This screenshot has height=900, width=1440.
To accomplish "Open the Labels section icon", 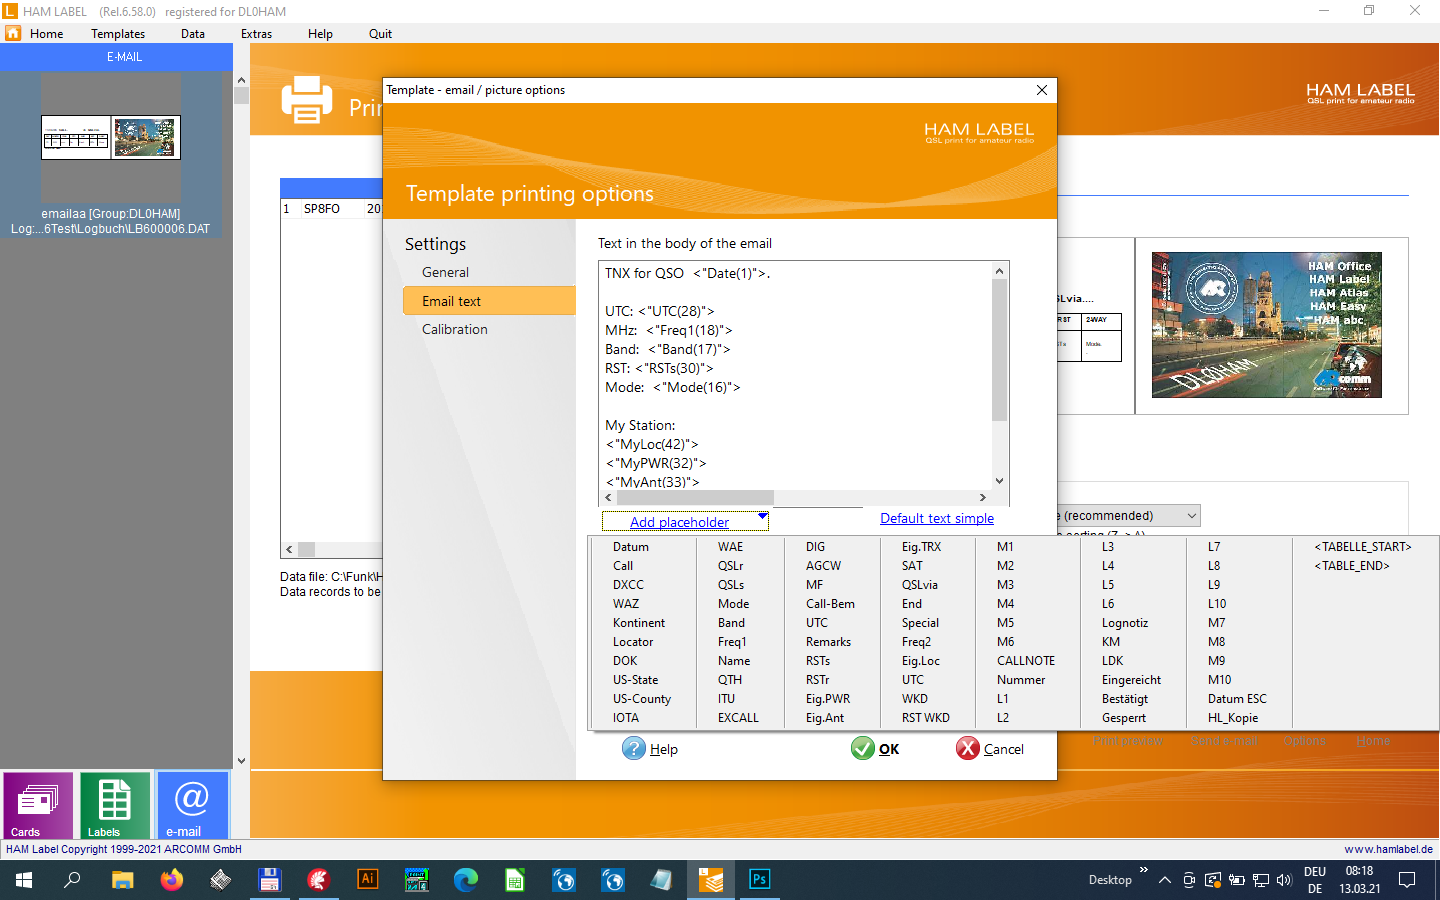I will click(115, 805).
